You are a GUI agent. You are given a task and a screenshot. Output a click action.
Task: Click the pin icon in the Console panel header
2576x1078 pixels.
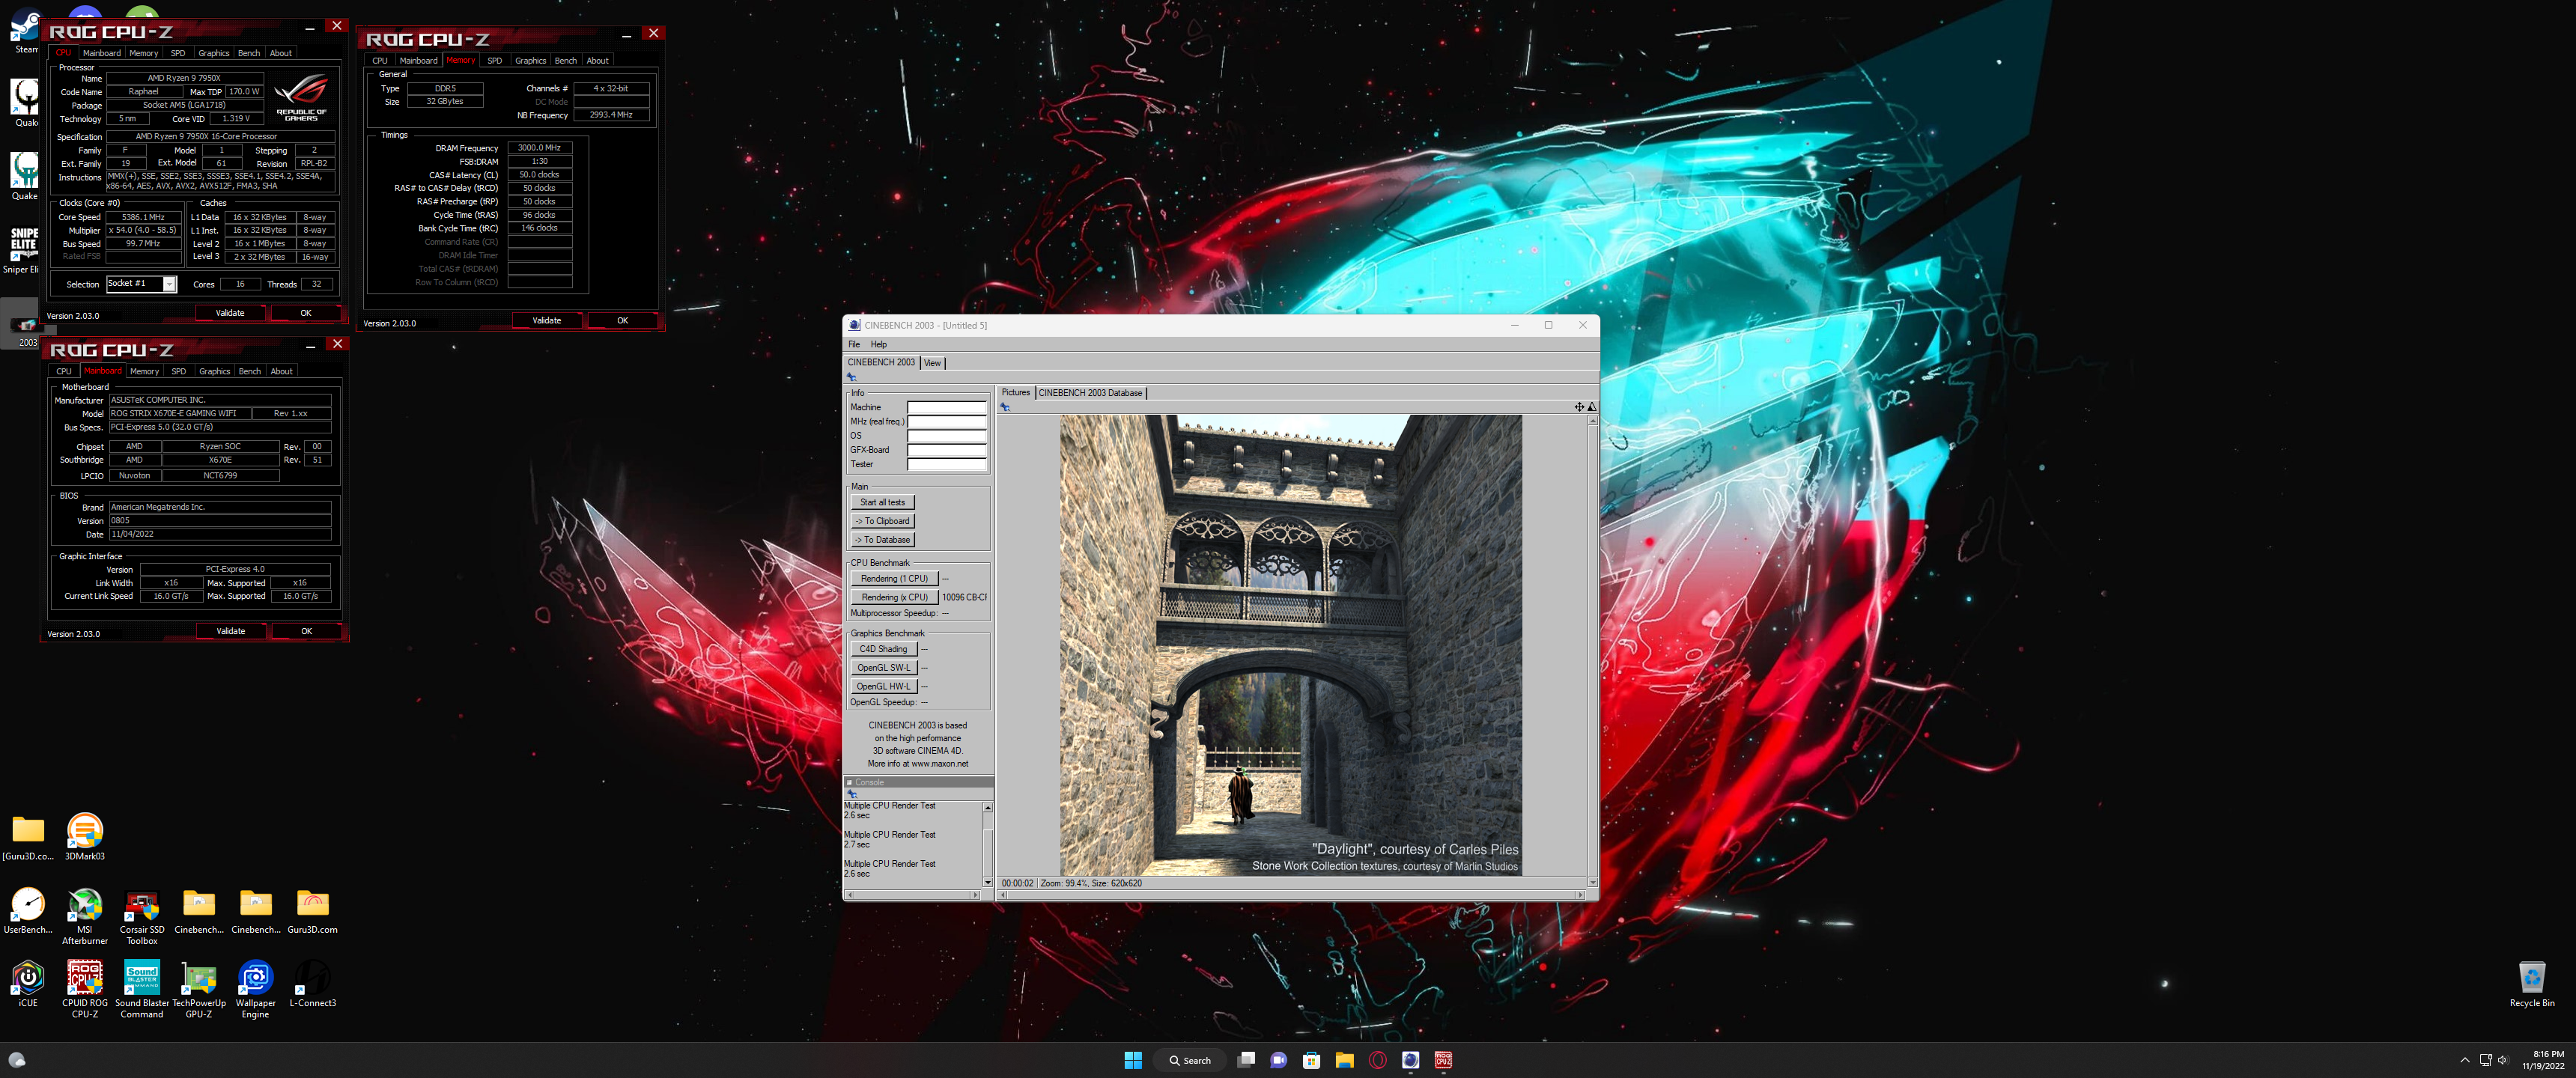(852, 794)
